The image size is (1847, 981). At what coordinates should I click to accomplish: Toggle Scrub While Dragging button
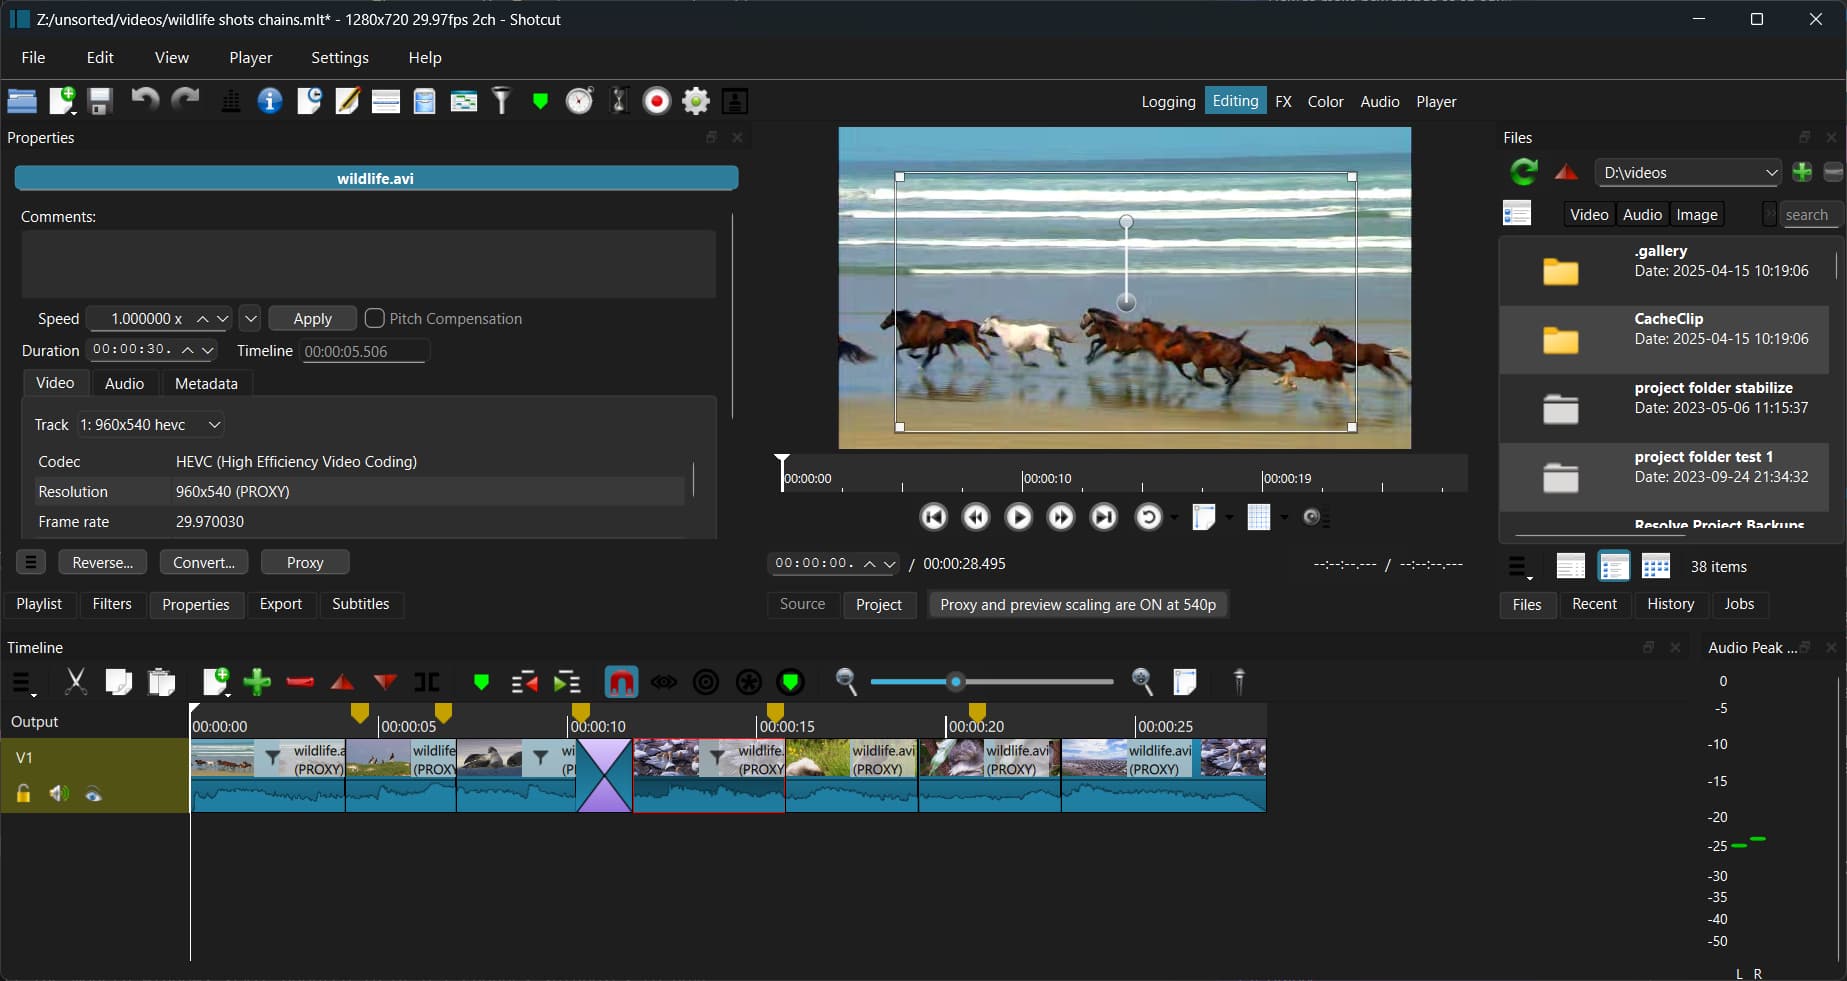click(x=664, y=682)
